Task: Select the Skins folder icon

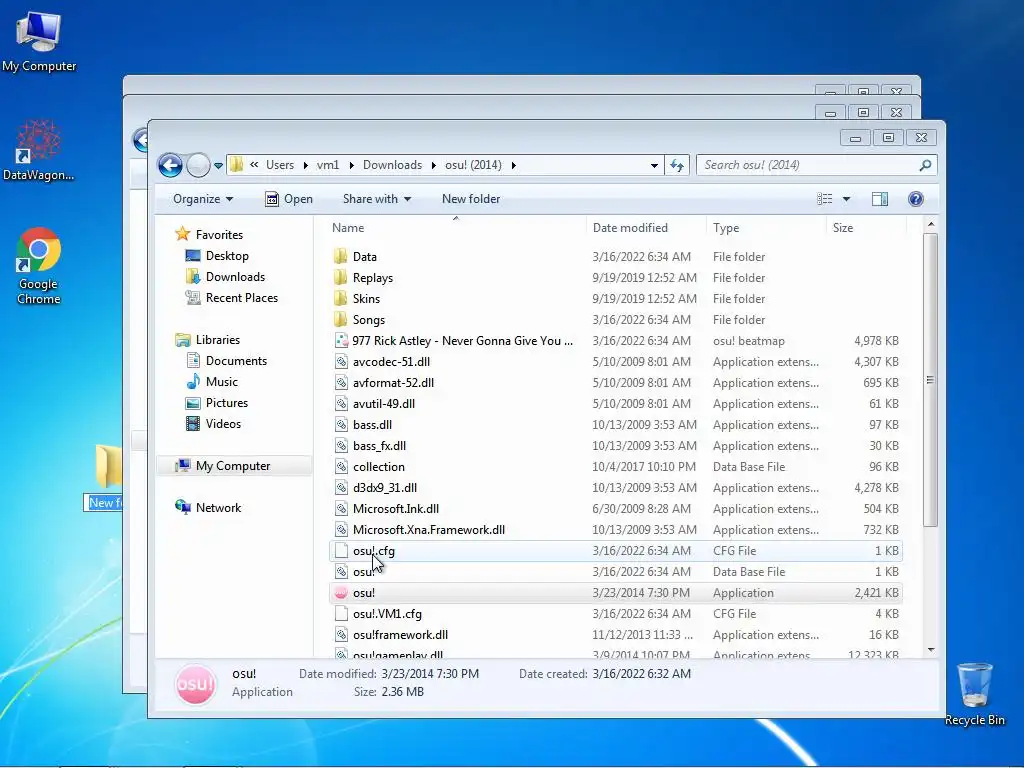Action: pos(340,298)
